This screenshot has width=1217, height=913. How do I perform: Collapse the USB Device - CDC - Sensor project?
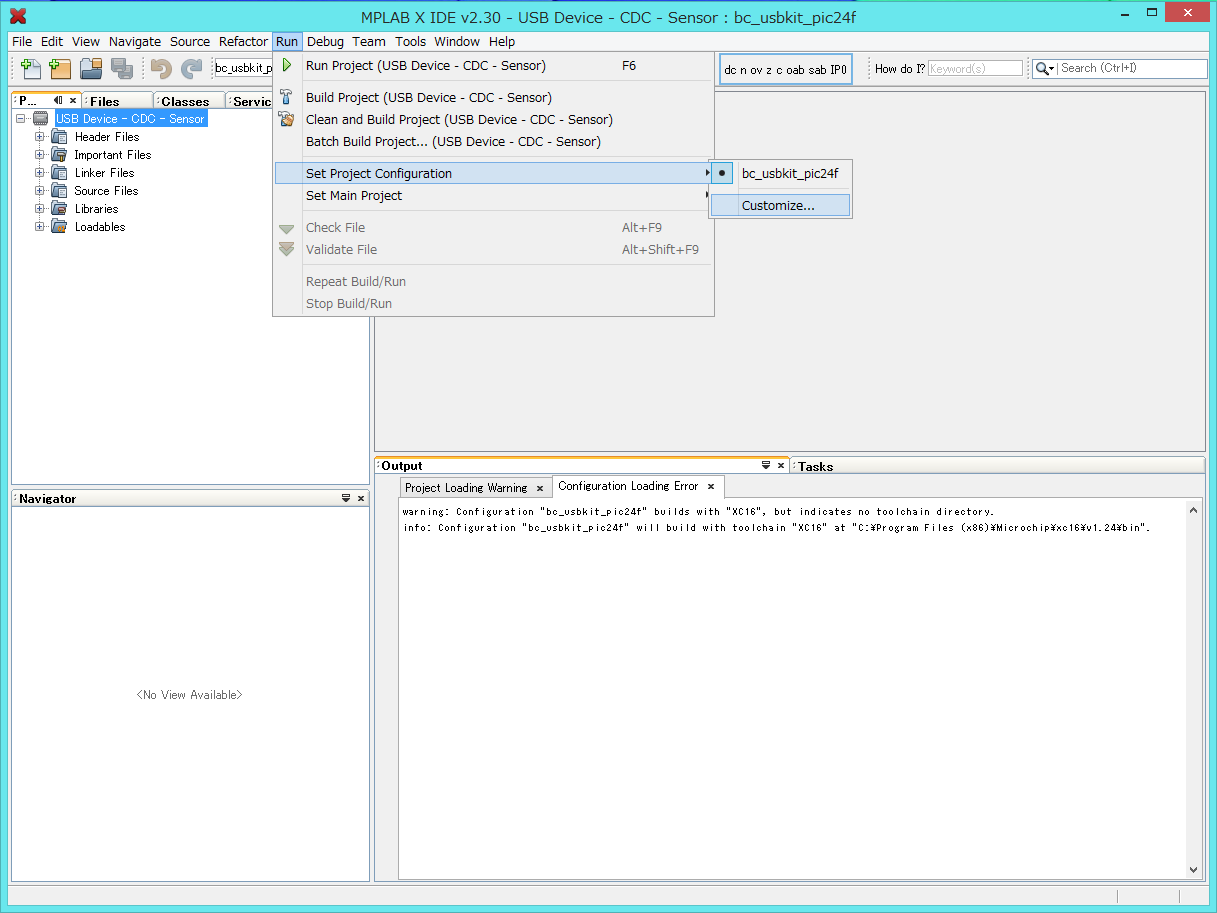click(x=21, y=119)
